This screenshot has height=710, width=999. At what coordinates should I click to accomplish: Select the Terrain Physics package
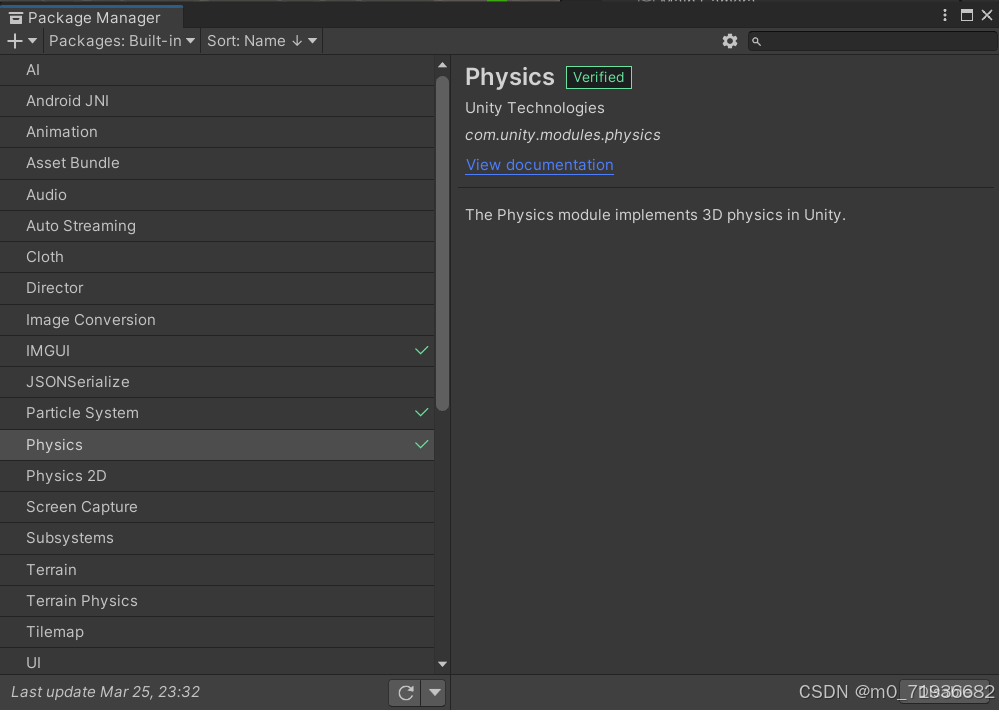coord(217,601)
